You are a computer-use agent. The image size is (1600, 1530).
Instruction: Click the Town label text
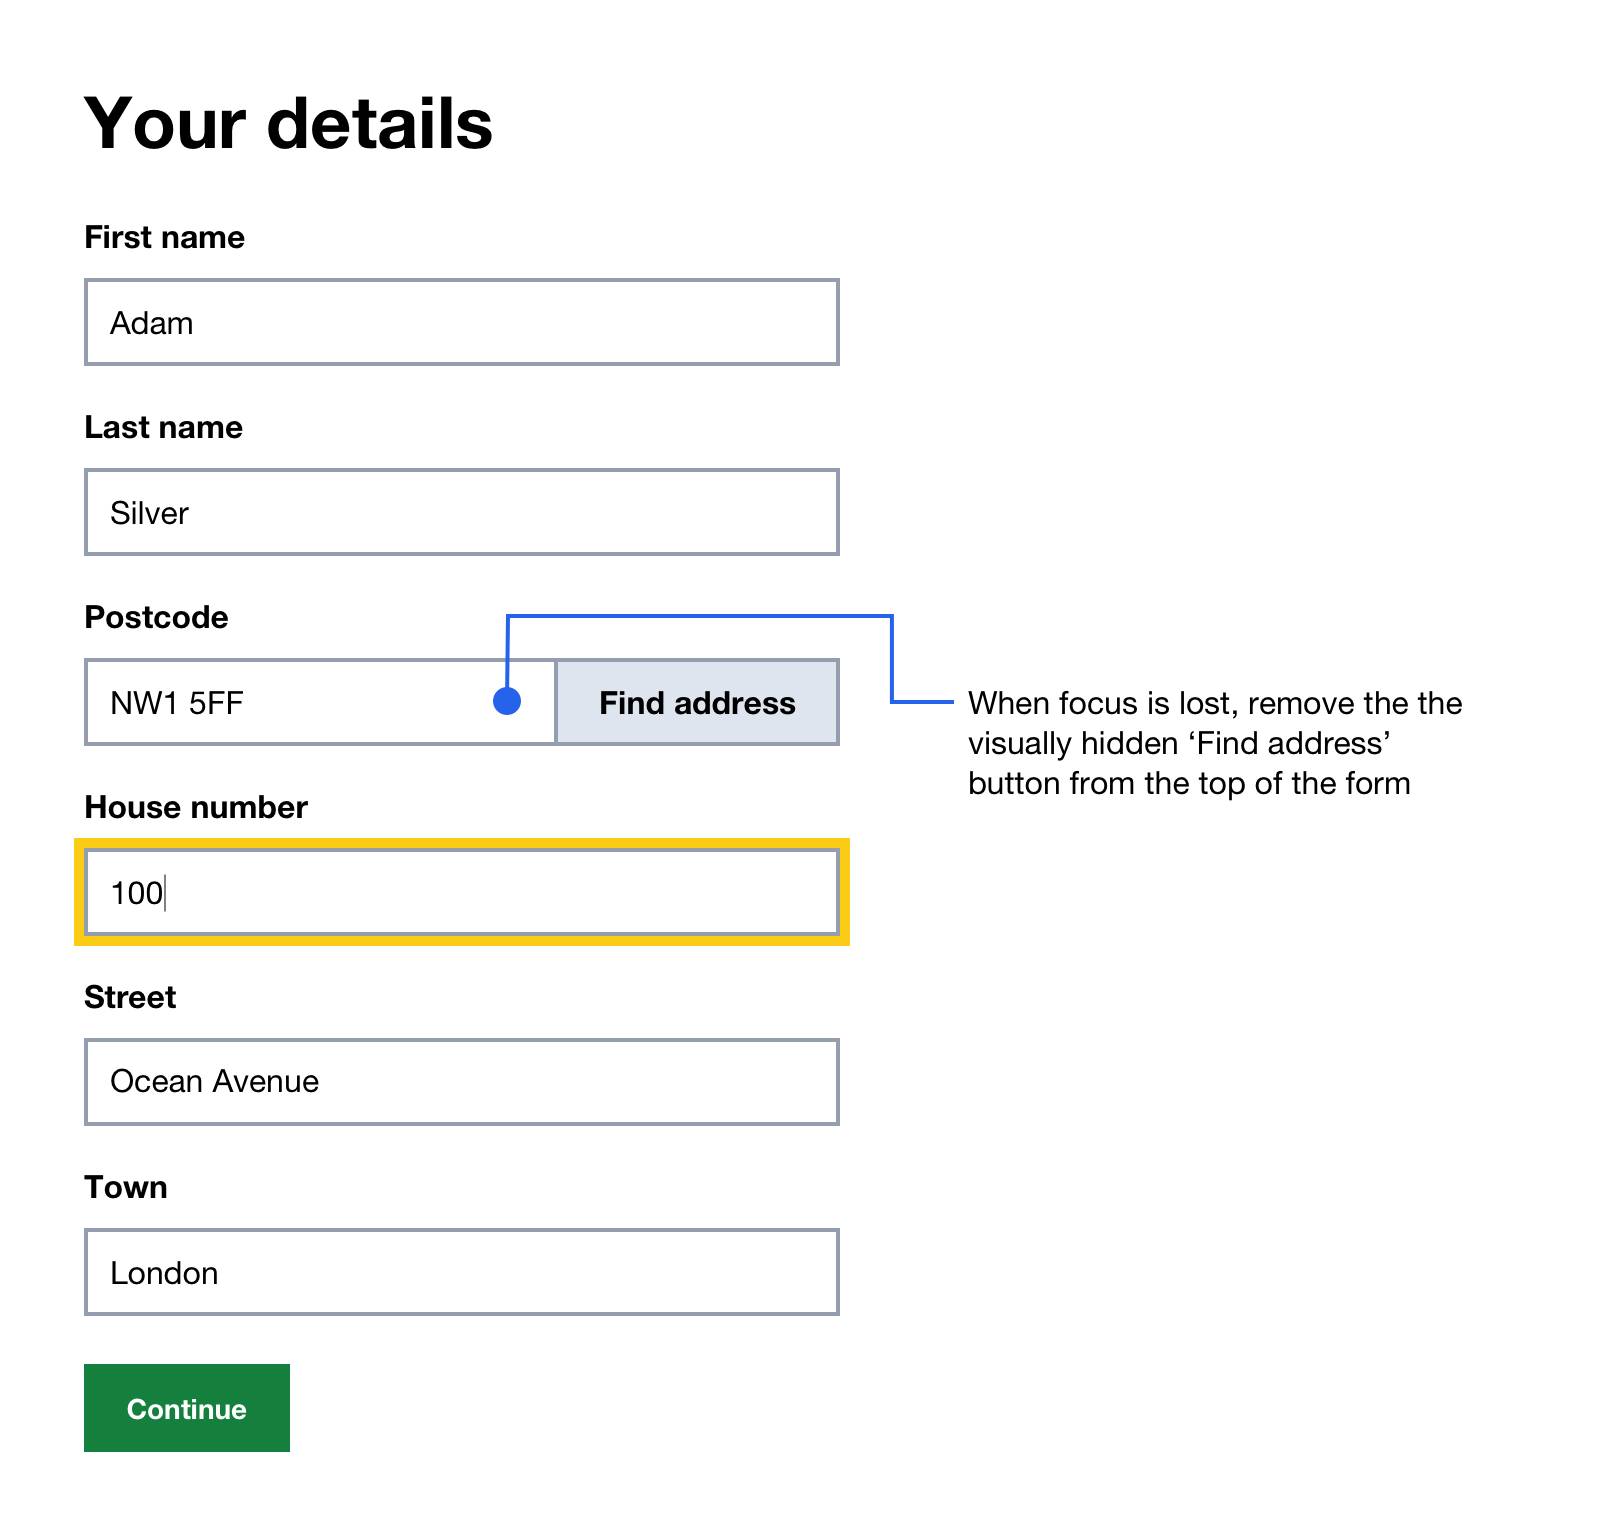(126, 1187)
